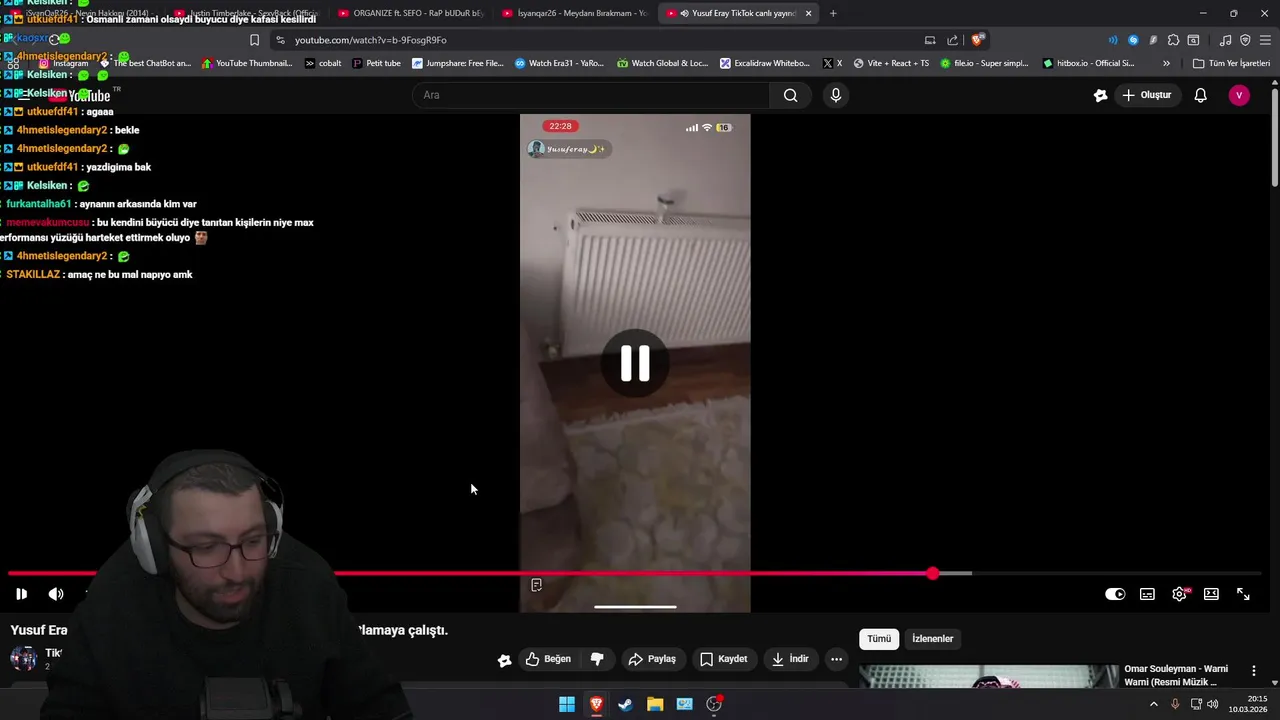Open Steam from the taskbar
This screenshot has width=1280, height=720.
pyautogui.click(x=625, y=704)
